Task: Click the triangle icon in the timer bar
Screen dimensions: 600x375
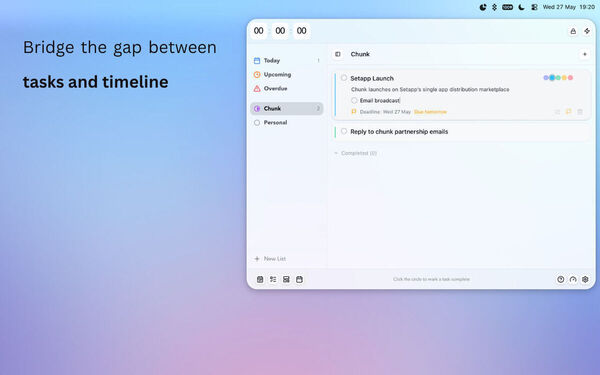Action: point(573,31)
